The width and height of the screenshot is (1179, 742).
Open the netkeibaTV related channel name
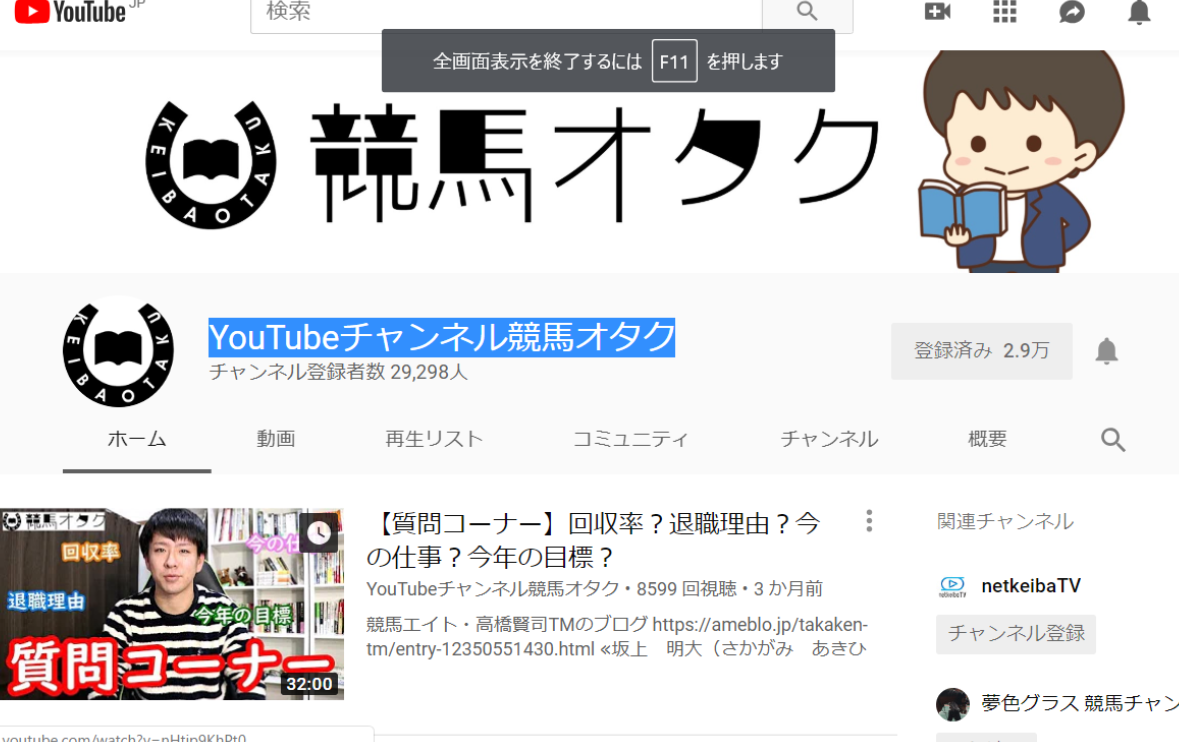coord(1031,586)
